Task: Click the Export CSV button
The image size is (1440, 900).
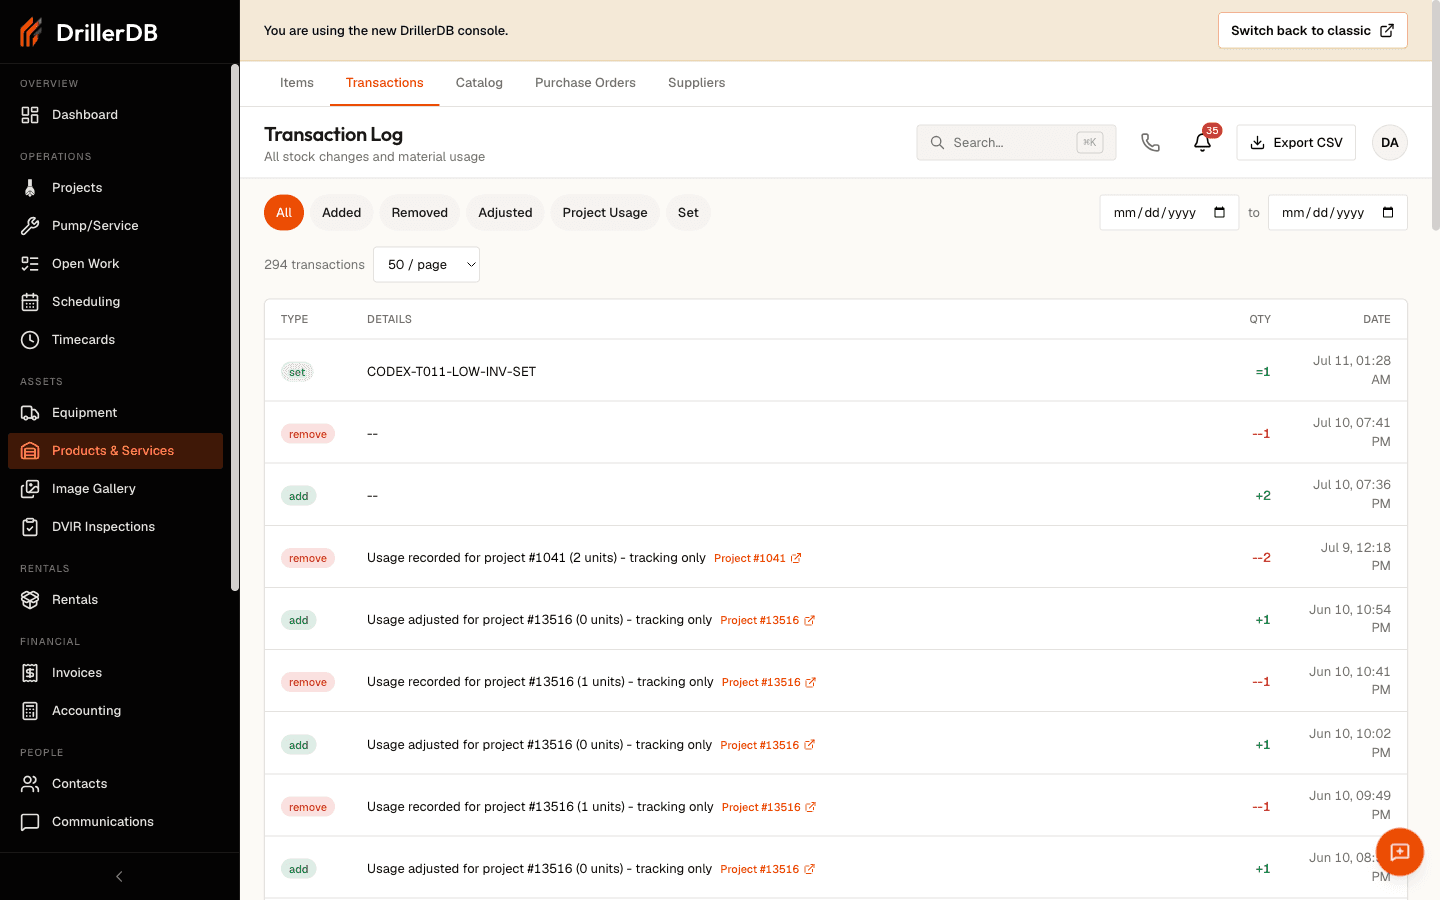Action: pos(1296,143)
